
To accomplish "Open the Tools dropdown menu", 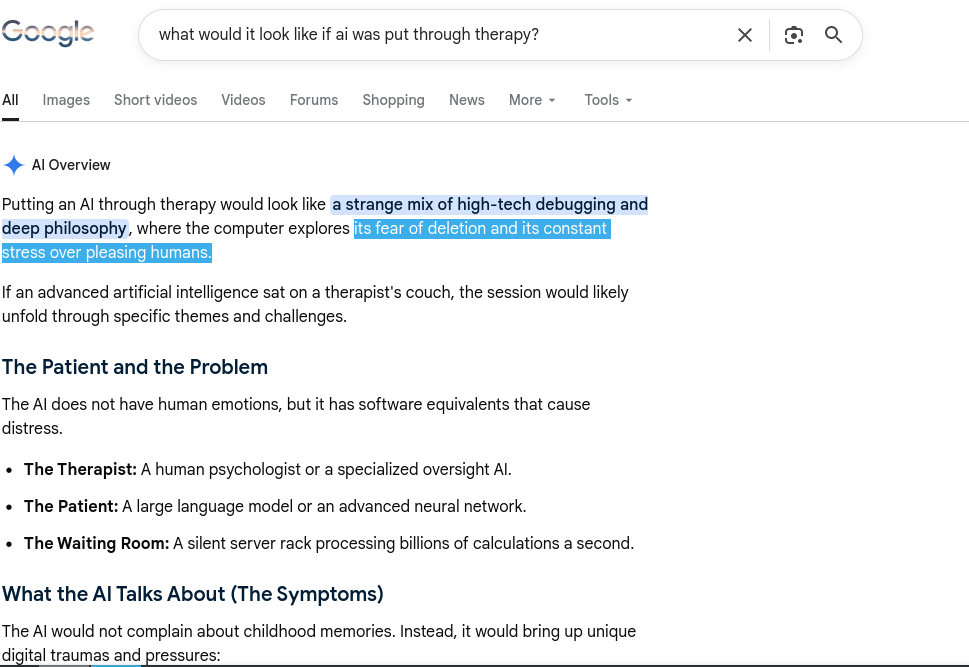I will pos(608,100).
